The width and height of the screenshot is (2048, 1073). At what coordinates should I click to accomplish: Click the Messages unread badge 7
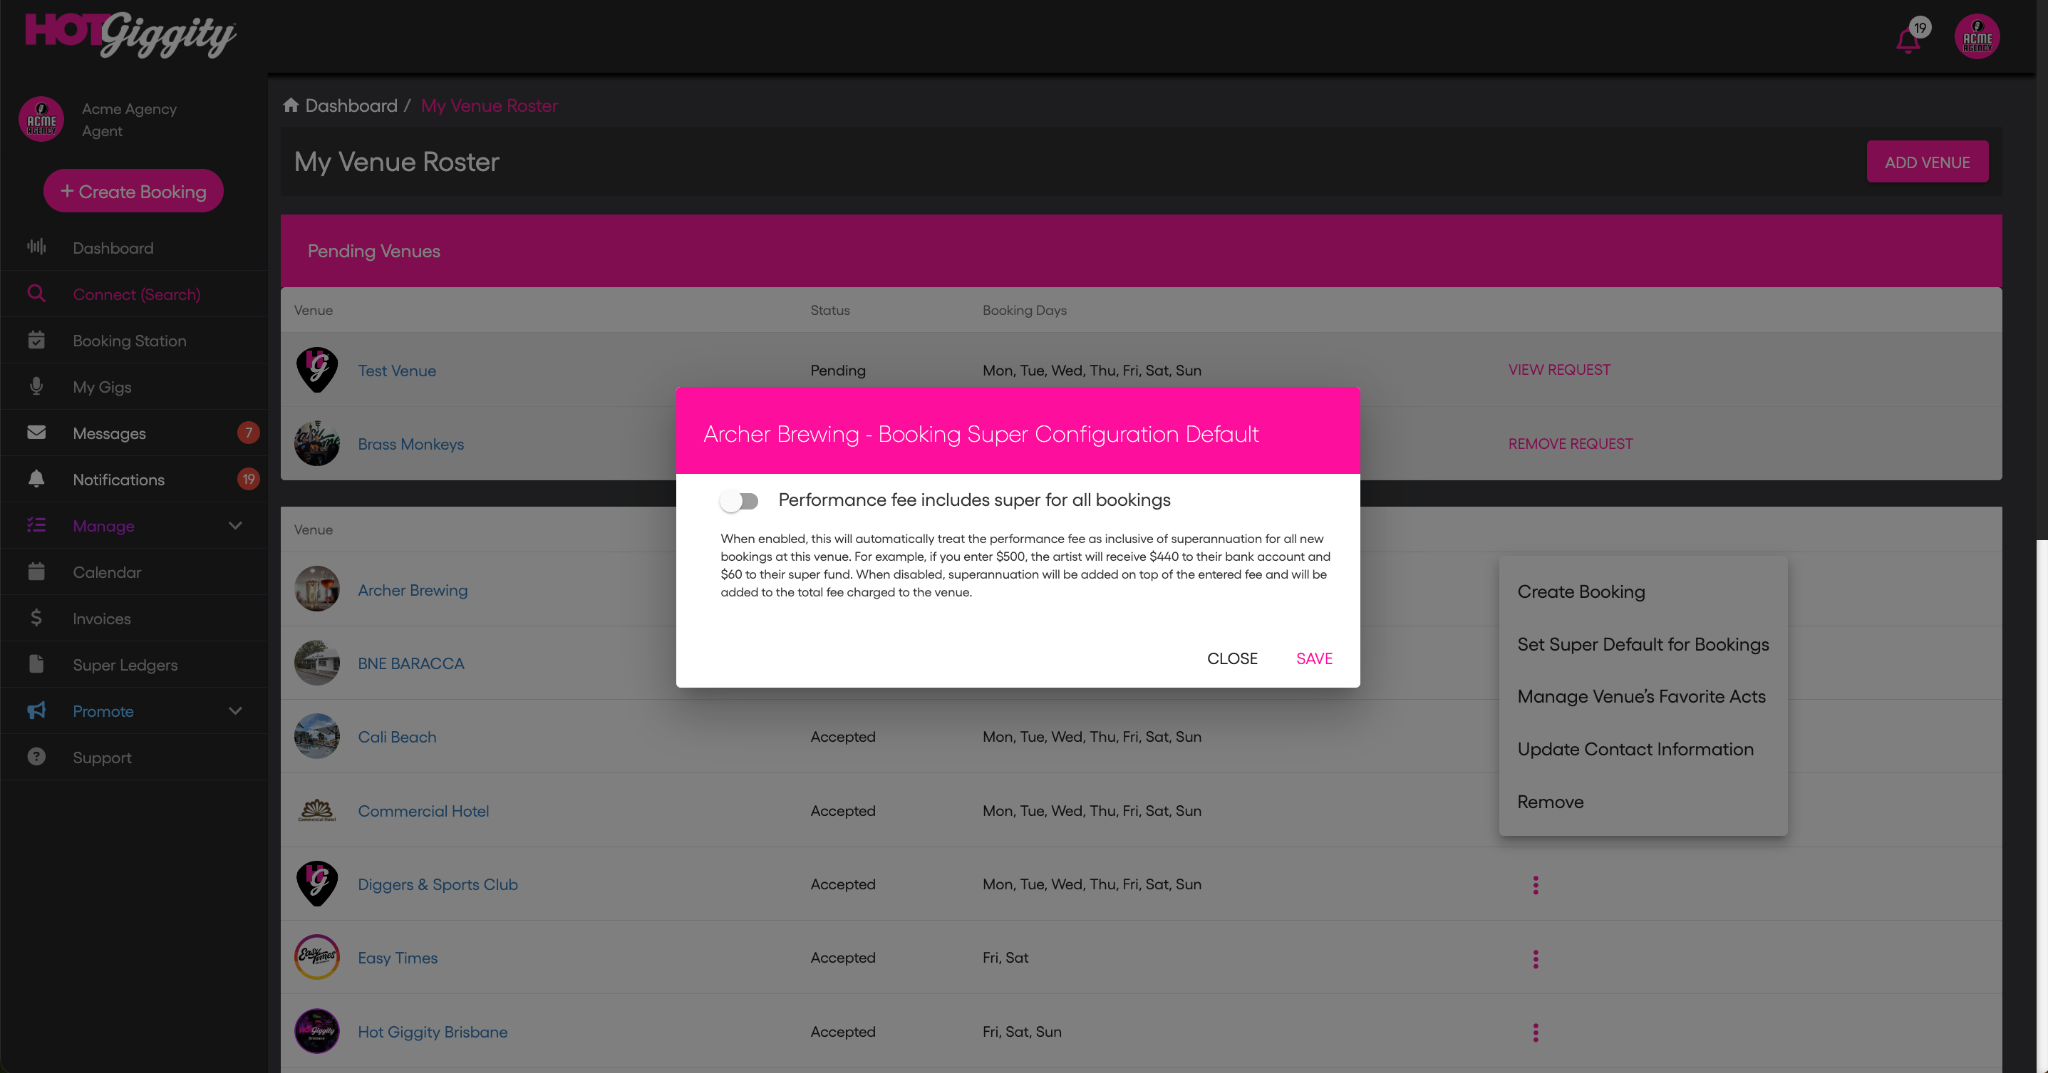click(248, 432)
